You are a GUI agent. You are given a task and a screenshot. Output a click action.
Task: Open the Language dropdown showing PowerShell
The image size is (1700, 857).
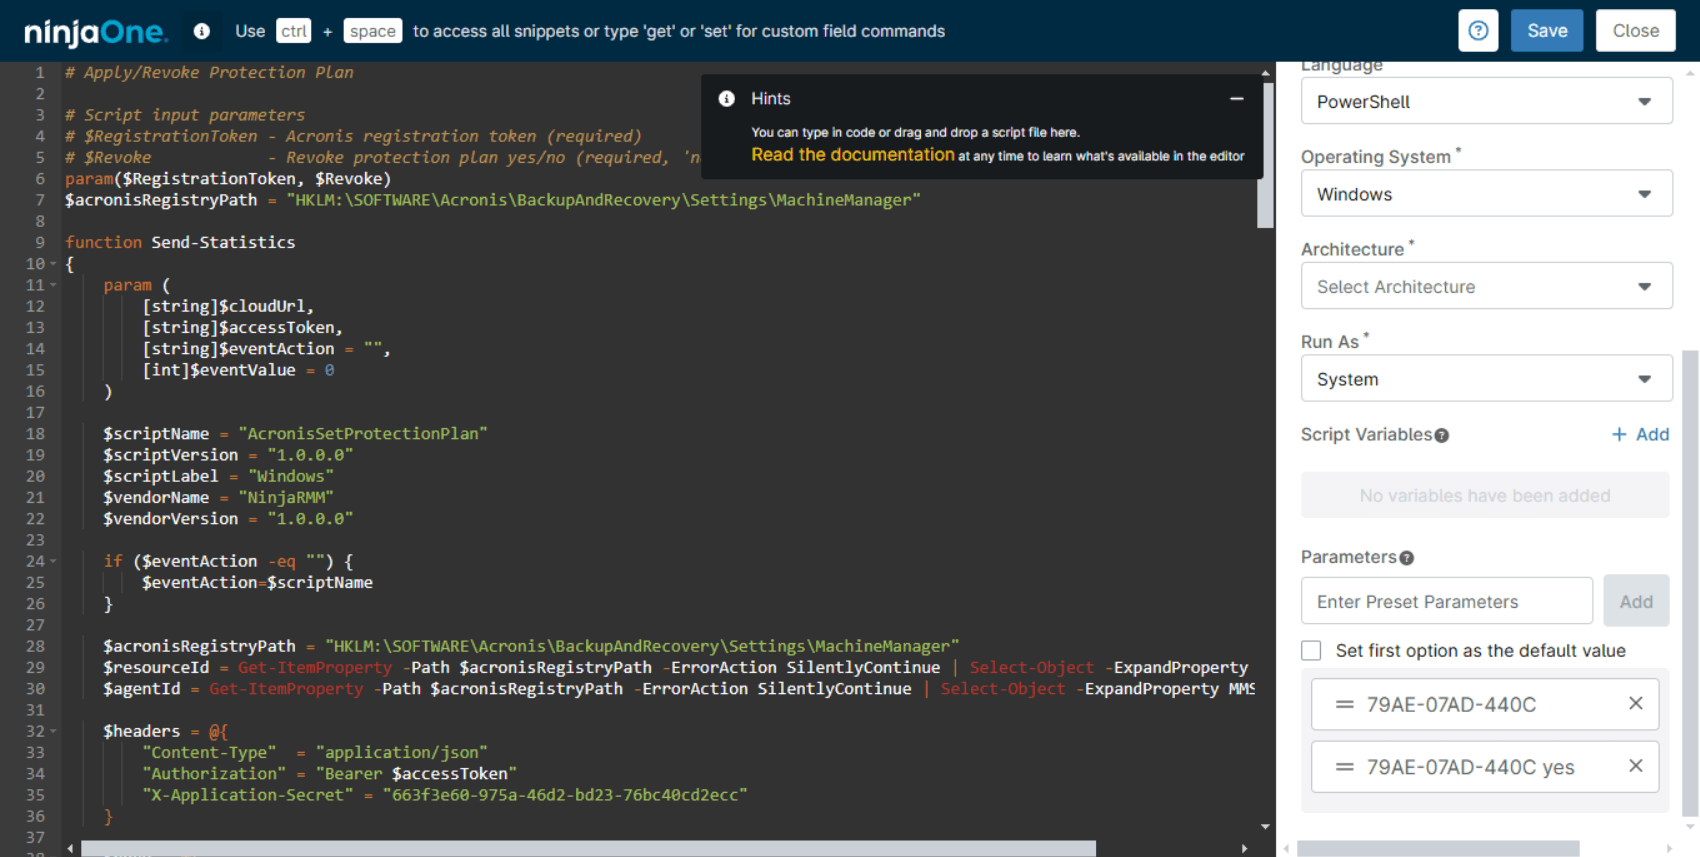1486,102
